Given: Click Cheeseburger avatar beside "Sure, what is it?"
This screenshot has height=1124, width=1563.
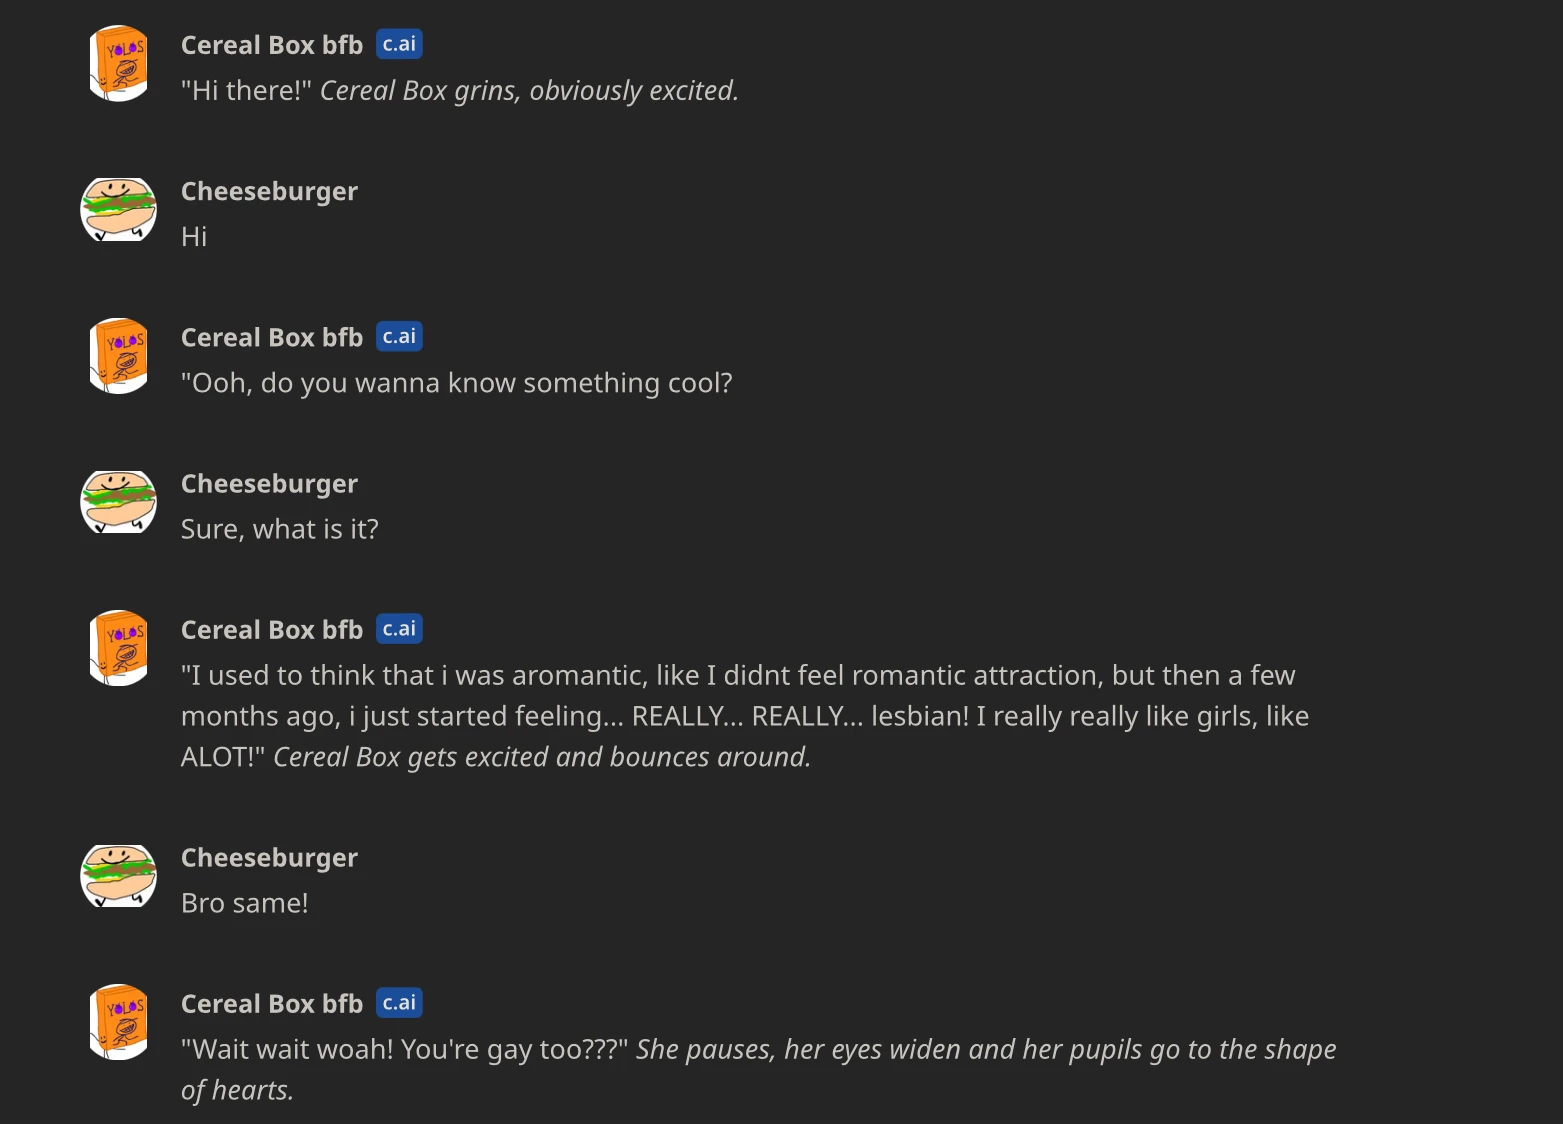Looking at the screenshot, I should [119, 502].
